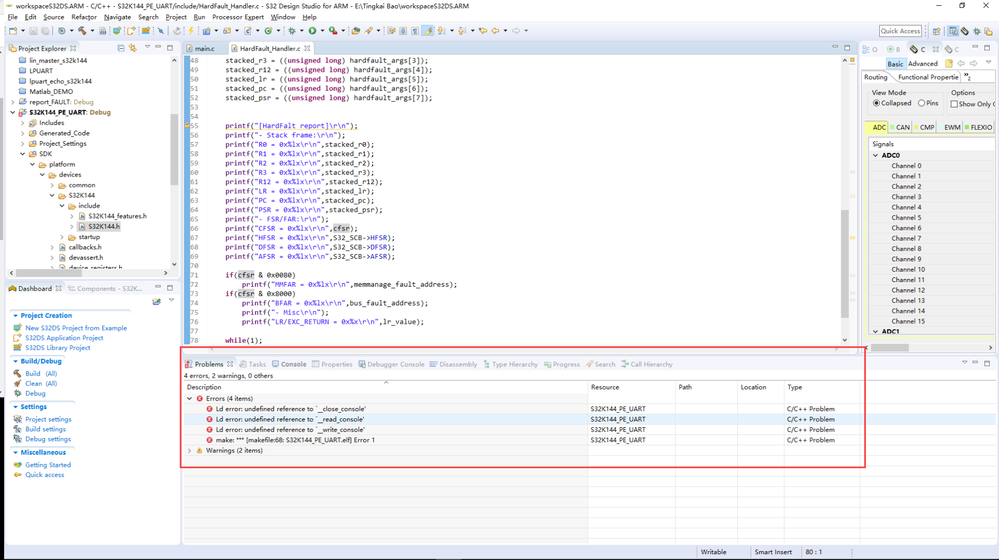The width and height of the screenshot is (999, 560).
Task: Open the Navigate menu
Action: [x=117, y=17]
